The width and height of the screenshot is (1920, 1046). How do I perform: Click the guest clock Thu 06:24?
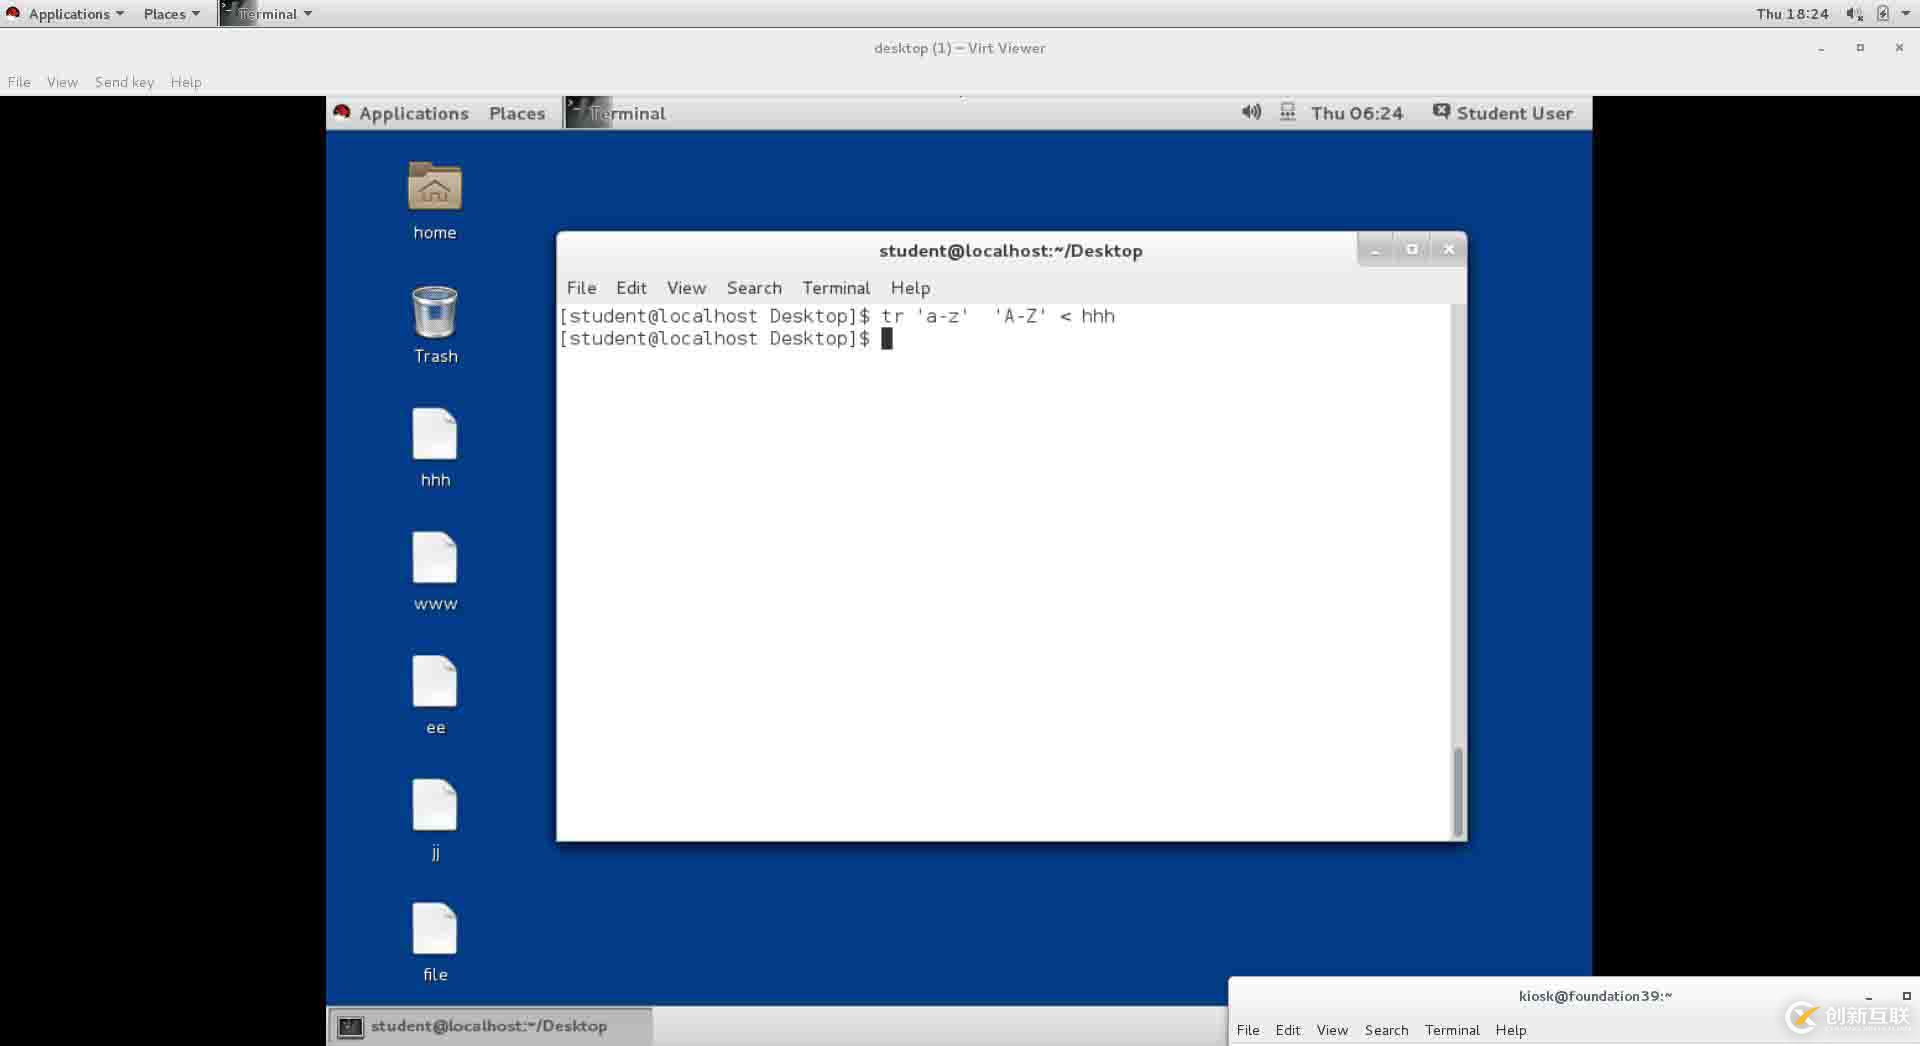(1356, 113)
